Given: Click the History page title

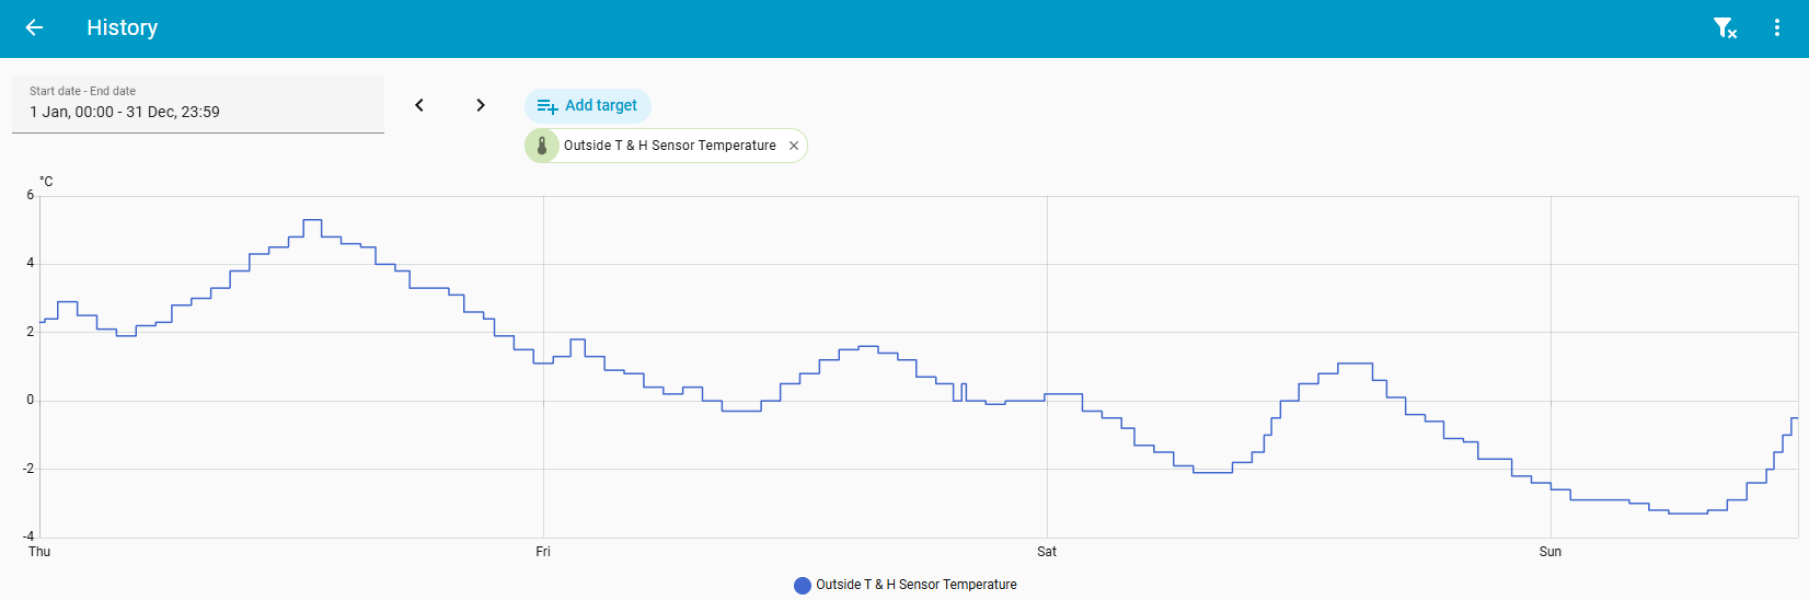Looking at the screenshot, I should click(122, 28).
